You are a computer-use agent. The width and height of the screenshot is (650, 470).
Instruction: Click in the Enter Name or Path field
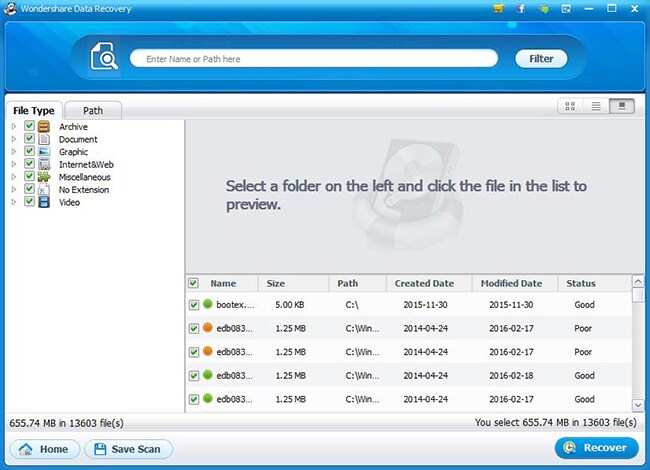[x=314, y=59]
